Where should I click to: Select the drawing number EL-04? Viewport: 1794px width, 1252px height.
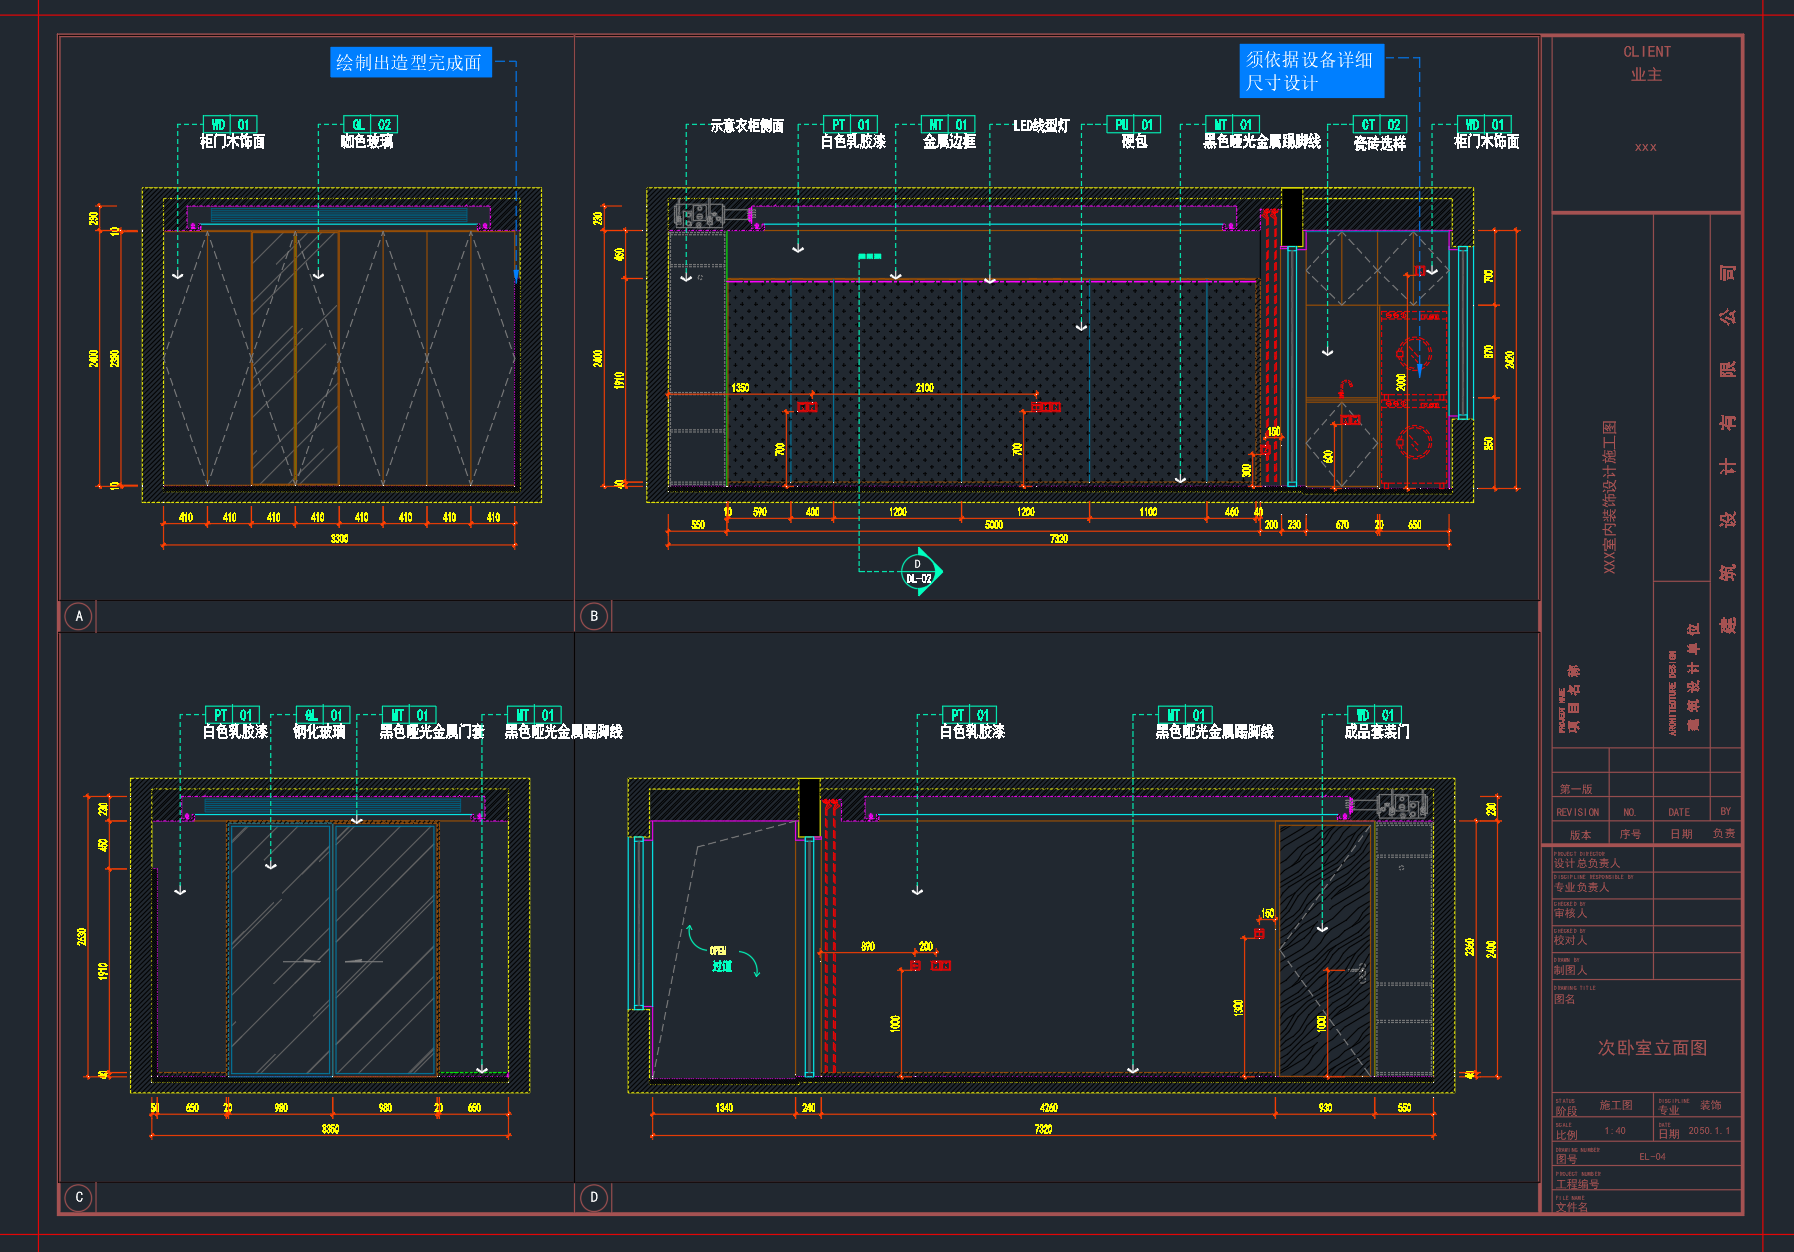tap(1652, 1157)
